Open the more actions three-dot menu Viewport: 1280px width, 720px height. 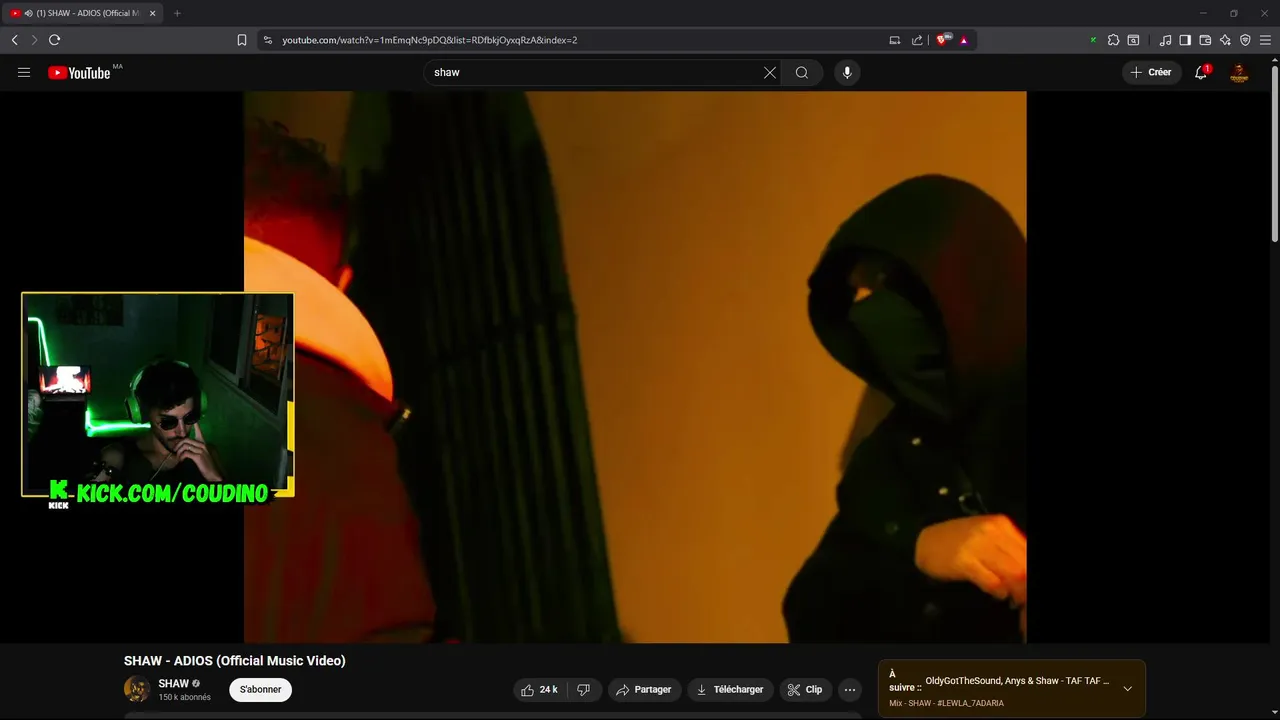tap(850, 689)
